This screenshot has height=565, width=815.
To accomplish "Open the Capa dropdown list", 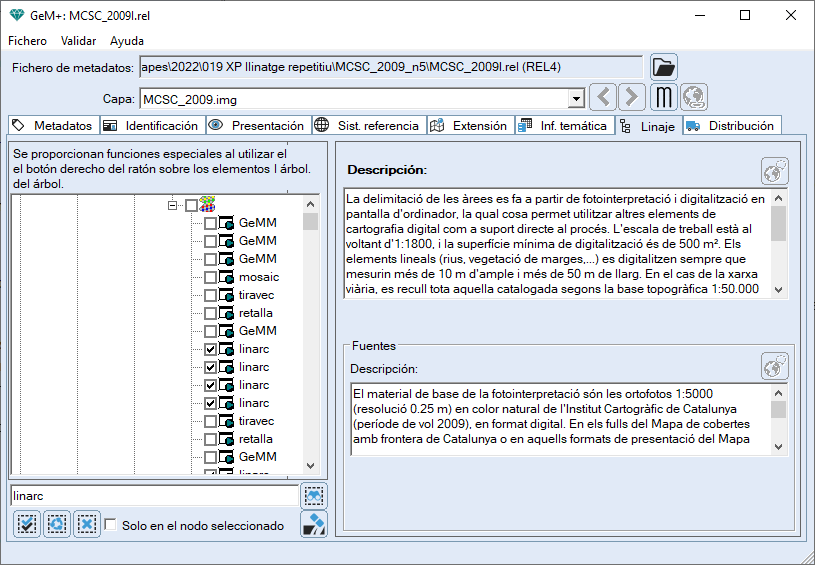I will pyautogui.click(x=575, y=99).
